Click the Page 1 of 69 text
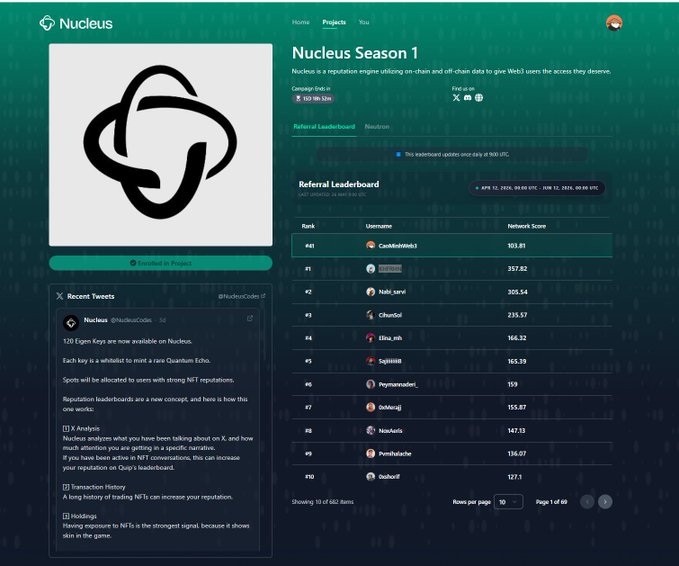The height and width of the screenshot is (566, 679). pos(551,502)
